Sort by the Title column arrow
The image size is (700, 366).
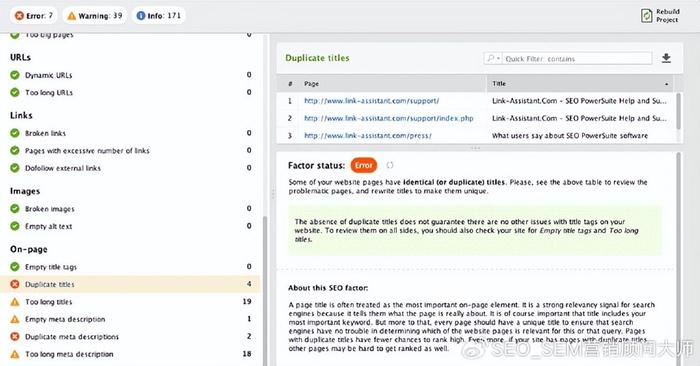pos(667,84)
